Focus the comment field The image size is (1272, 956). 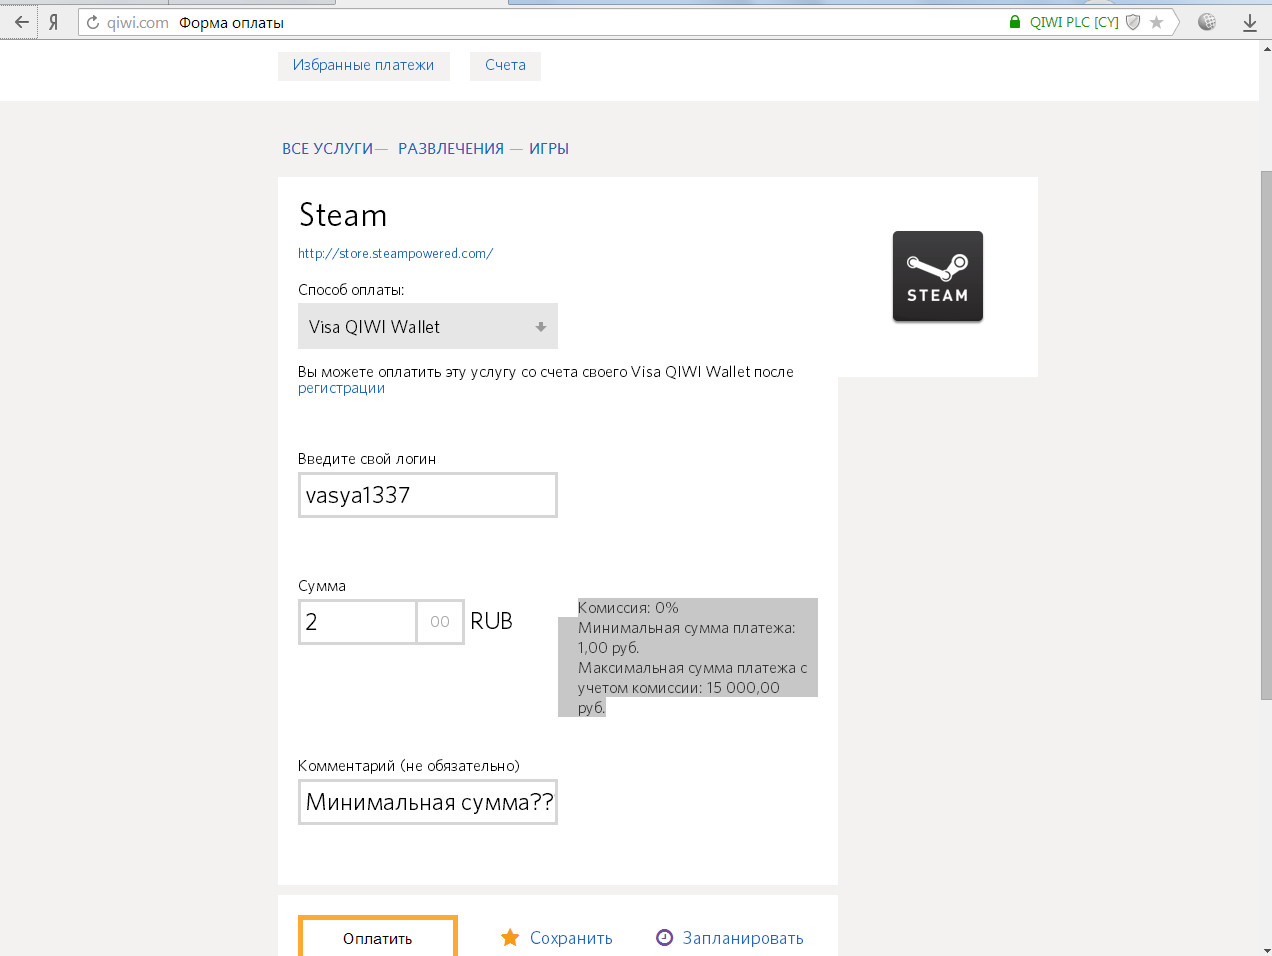(428, 802)
